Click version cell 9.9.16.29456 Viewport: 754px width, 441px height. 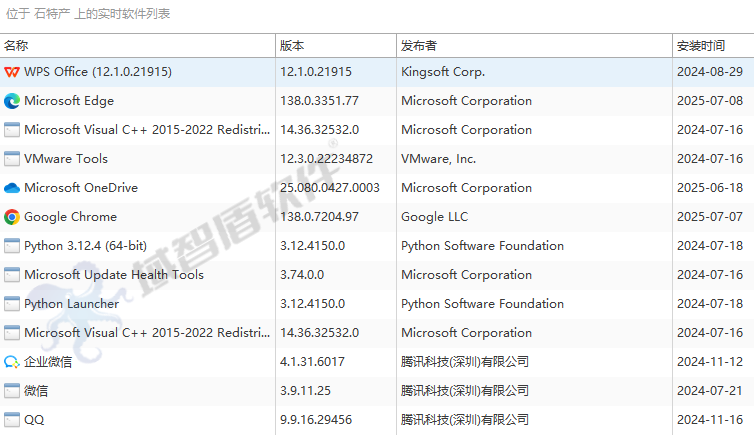[x=316, y=420]
